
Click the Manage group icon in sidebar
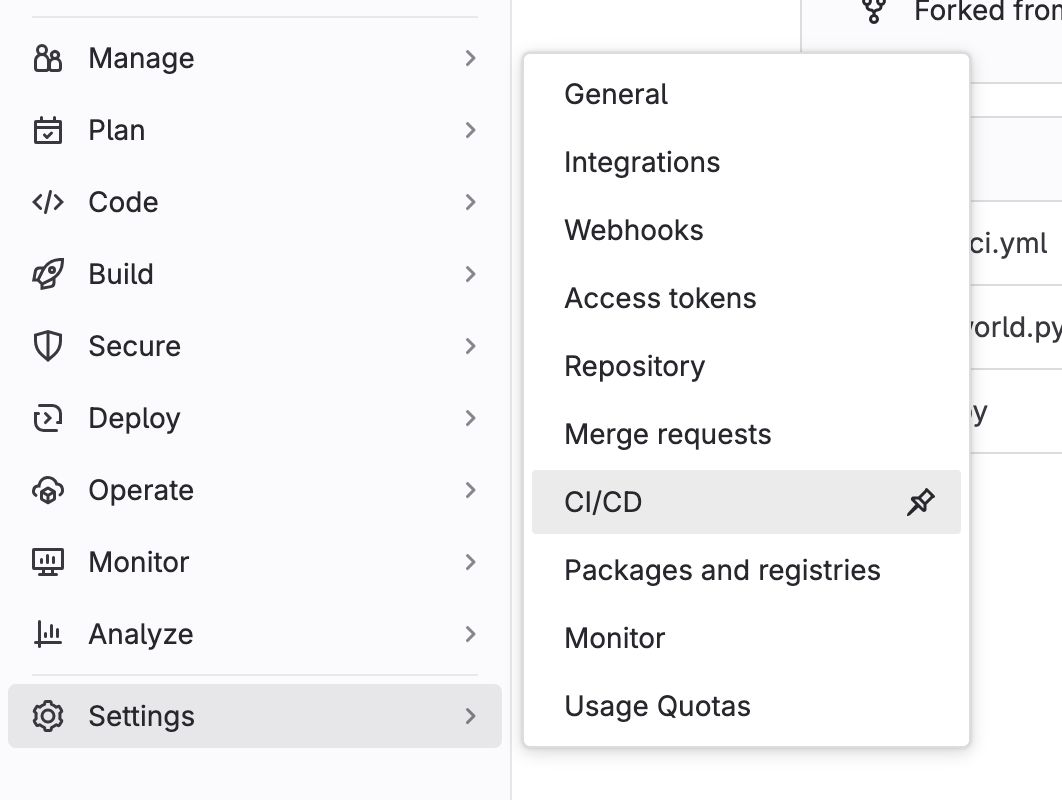click(x=48, y=59)
